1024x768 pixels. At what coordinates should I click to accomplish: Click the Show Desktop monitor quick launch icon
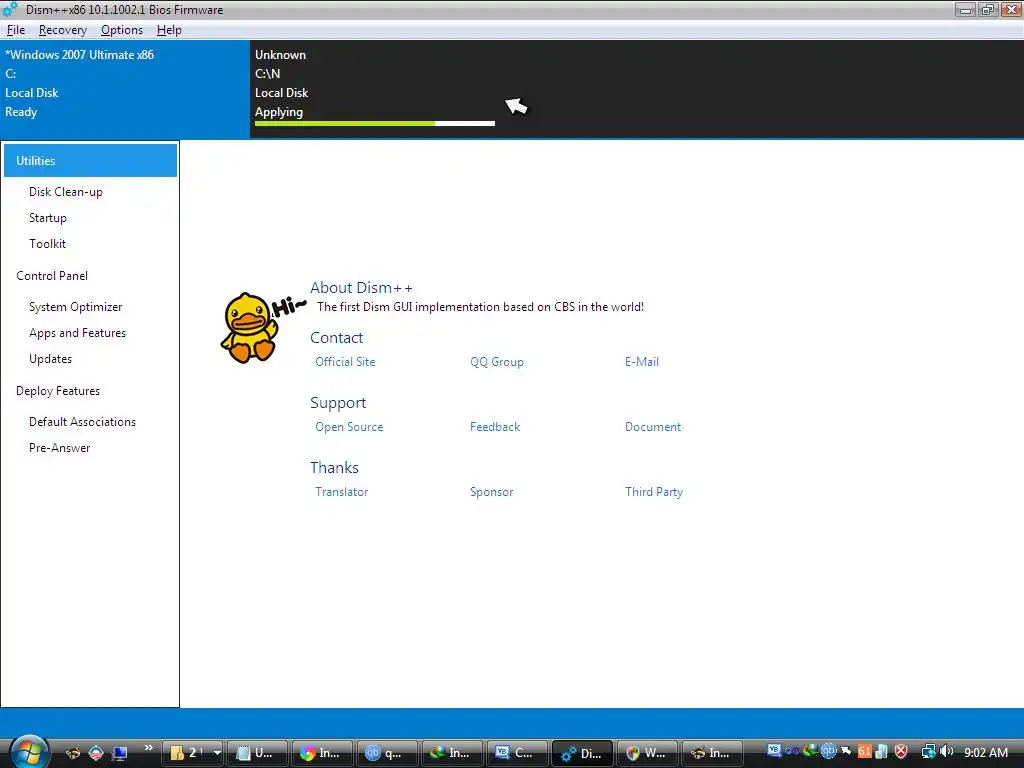point(120,753)
